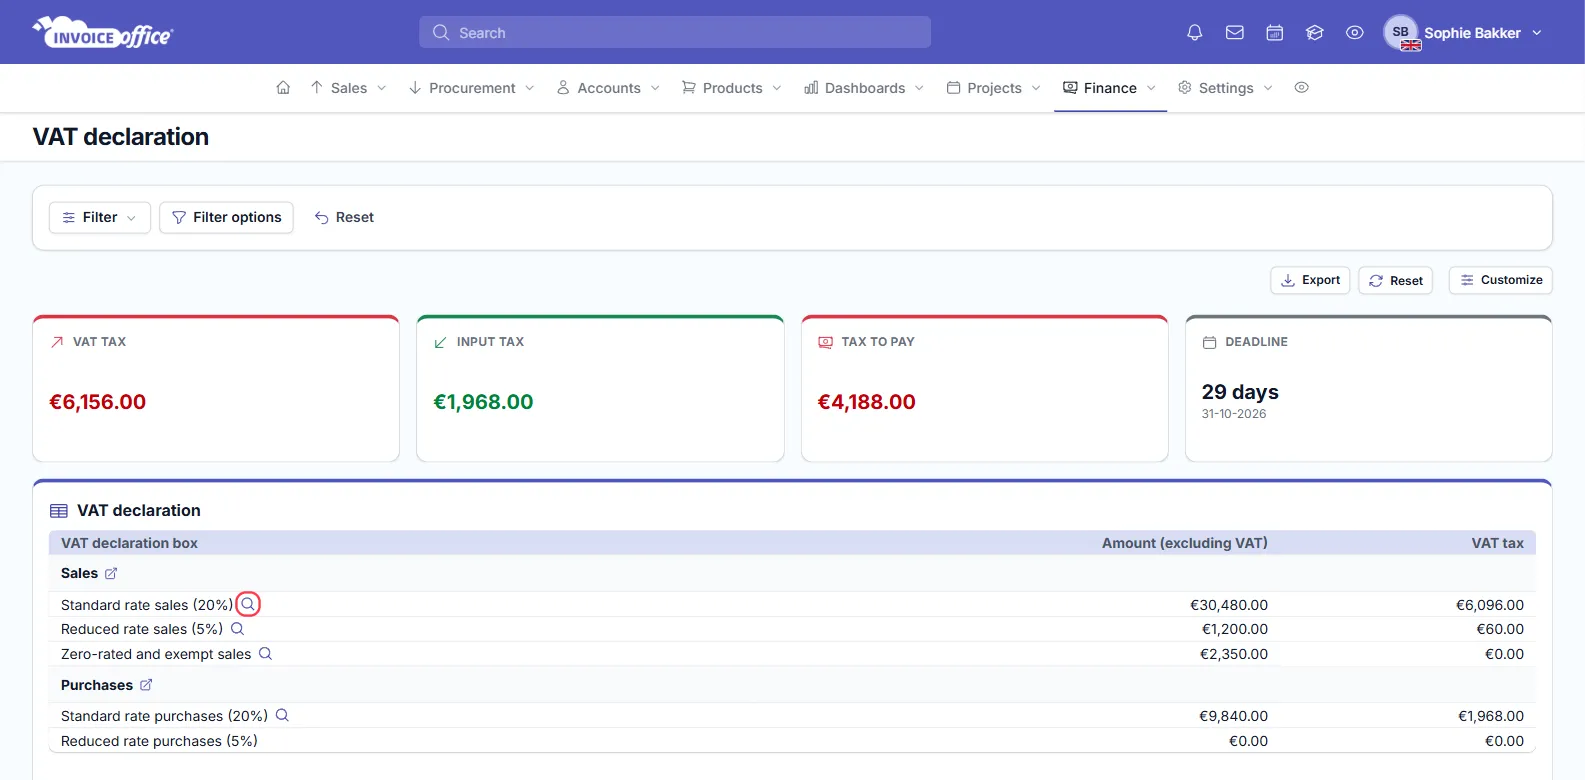Open the Sales menu

pos(348,88)
